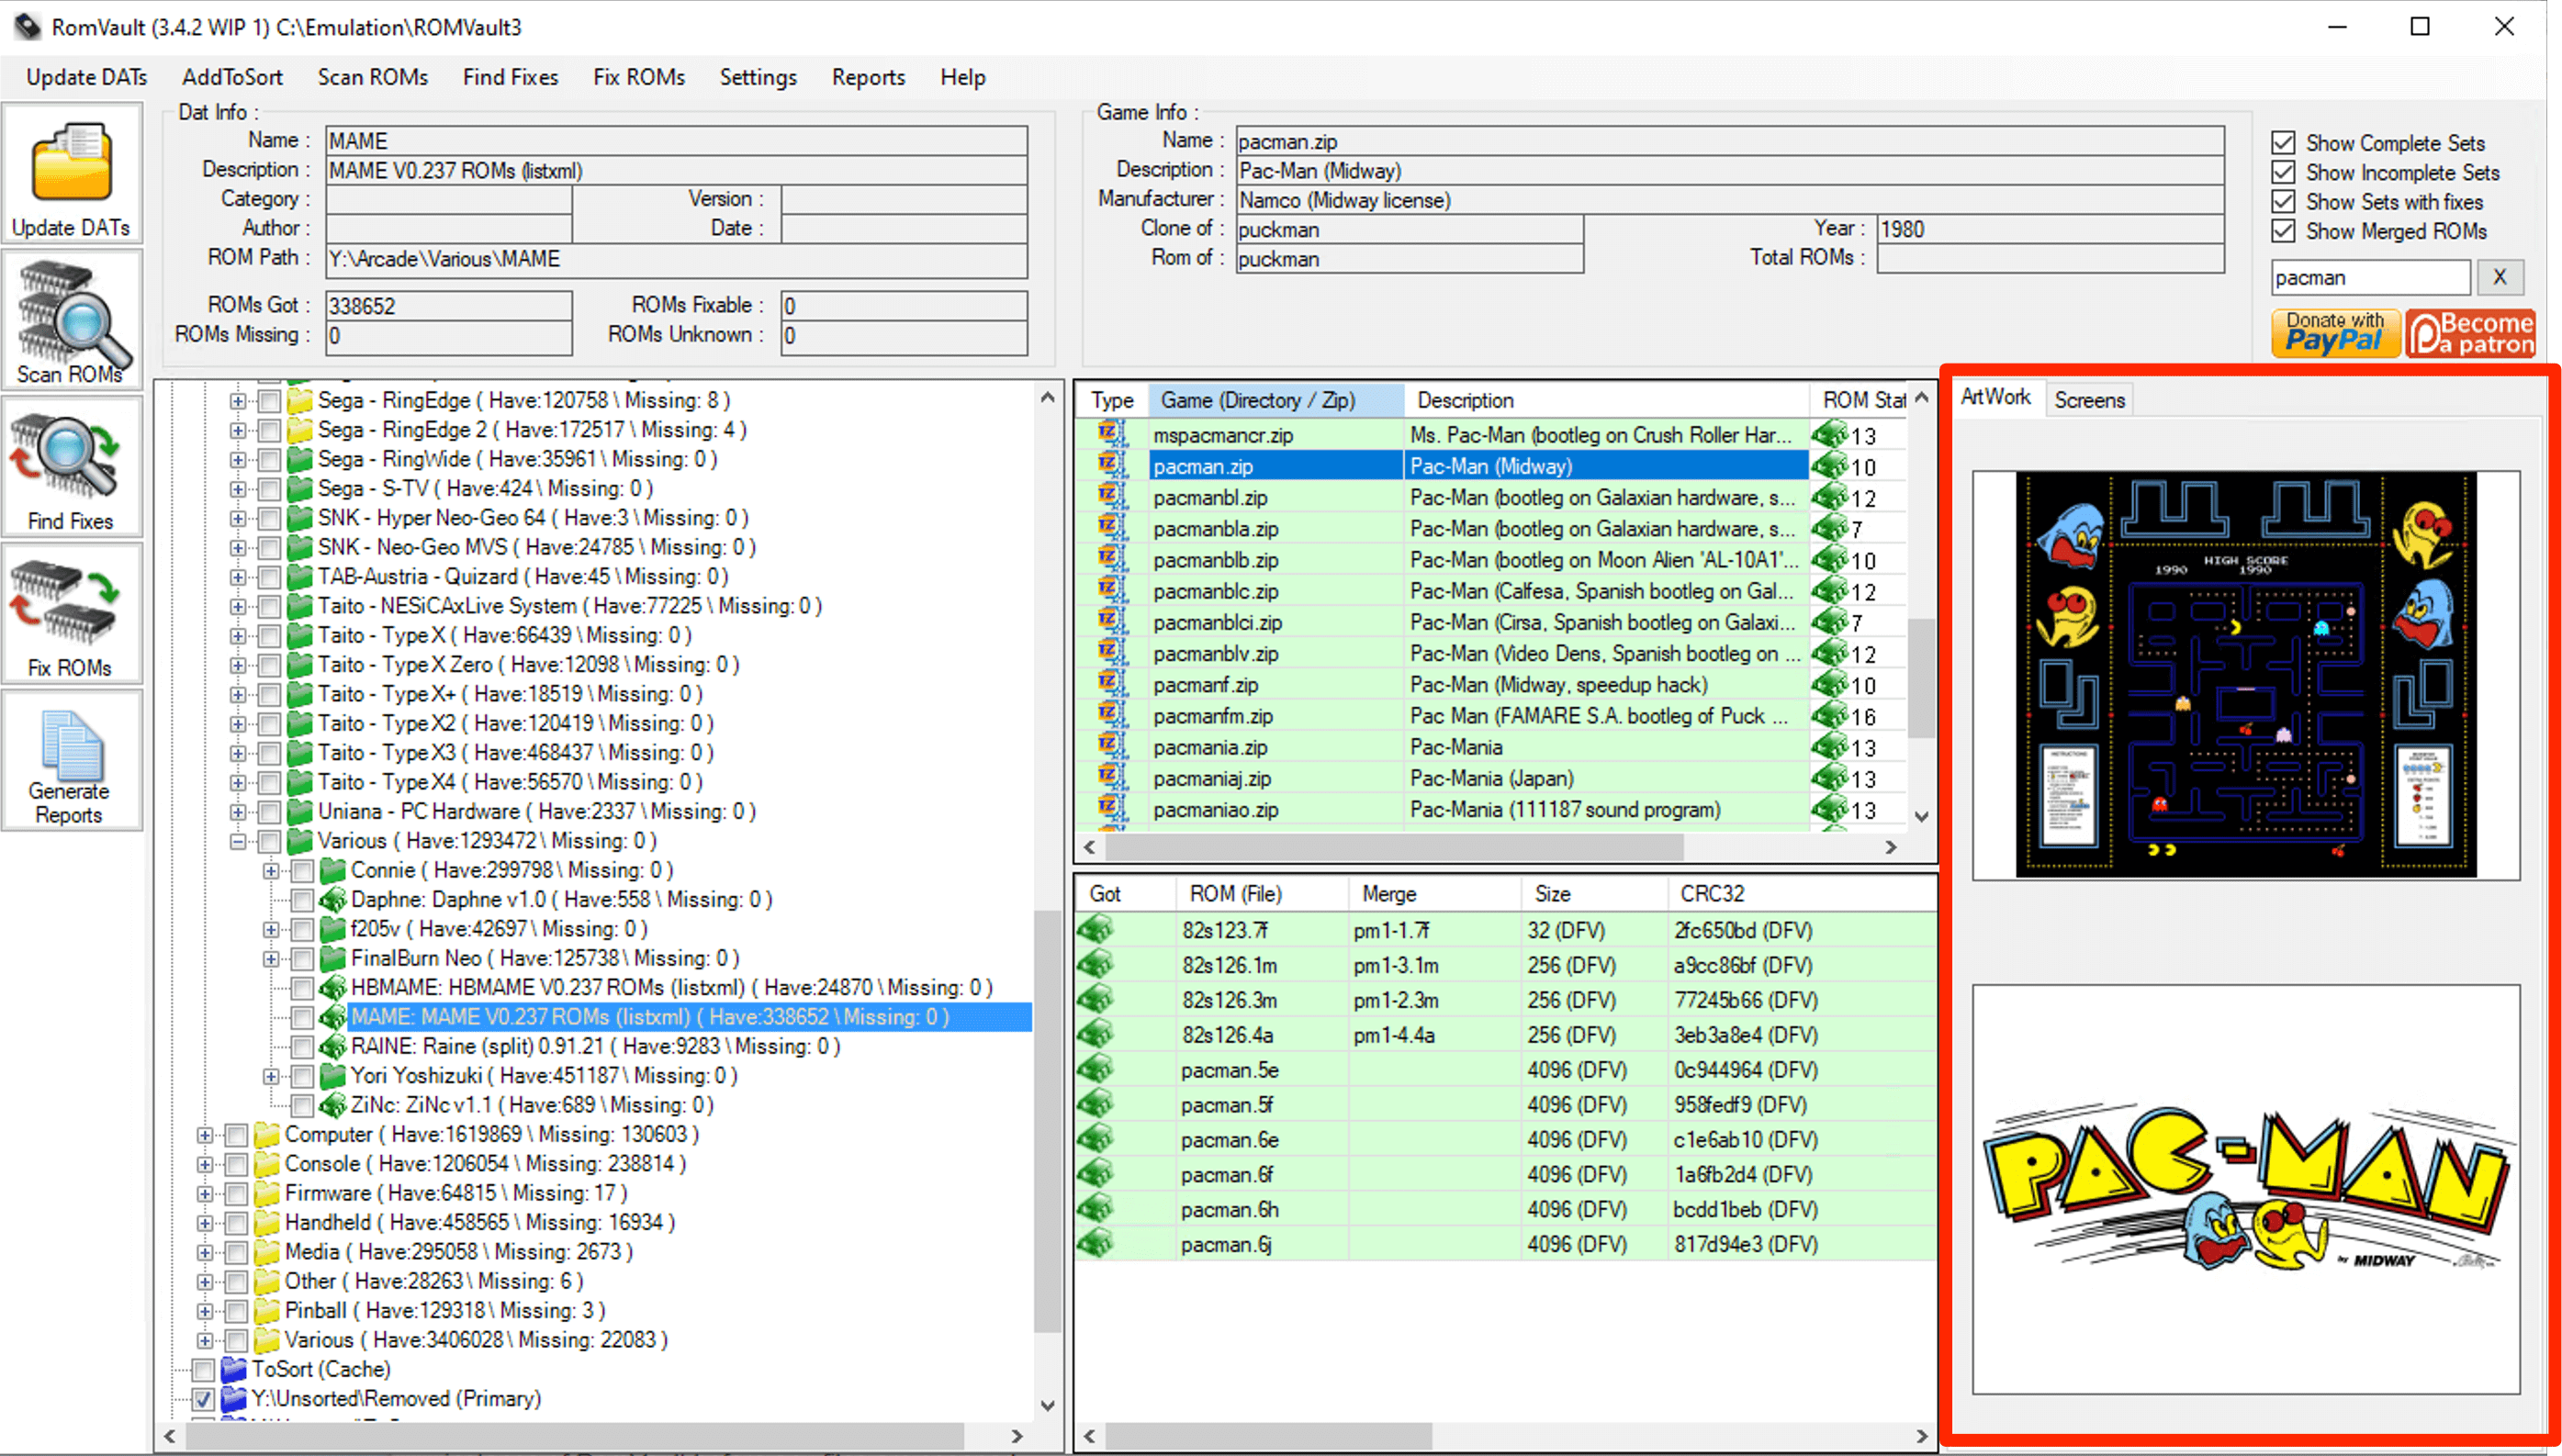The width and height of the screenshot is (2562, 1456).
Task: Toggle Show Incomplete Sets checkbox
Action: pos(2283,172)
